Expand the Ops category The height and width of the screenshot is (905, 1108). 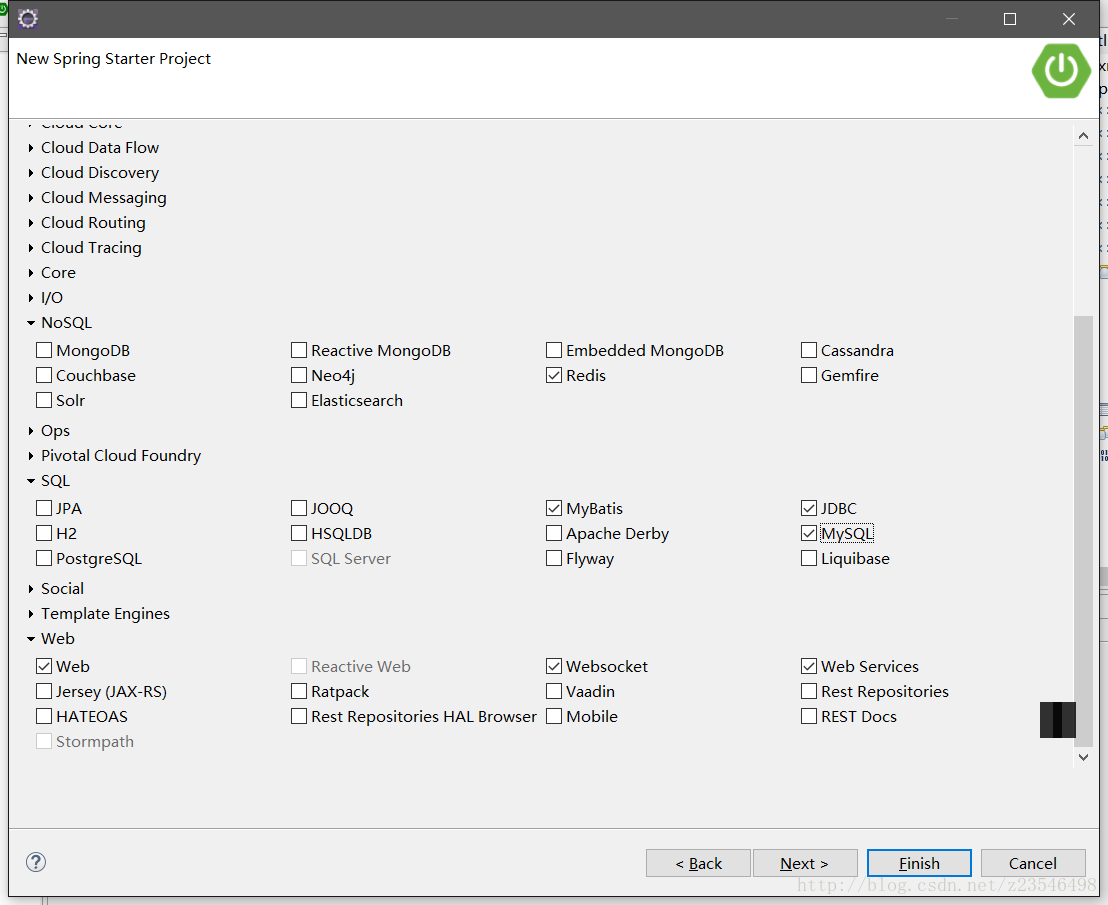[31, 431]
